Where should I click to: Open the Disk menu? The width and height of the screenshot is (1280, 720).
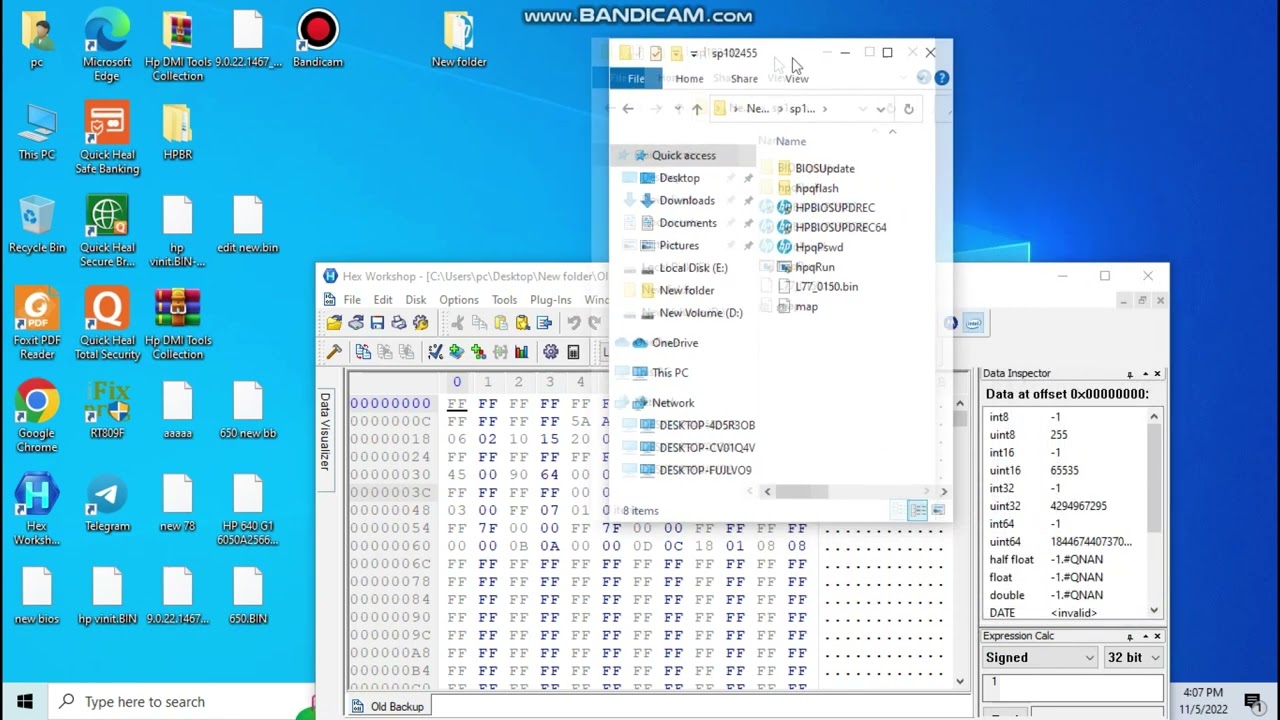416,300
